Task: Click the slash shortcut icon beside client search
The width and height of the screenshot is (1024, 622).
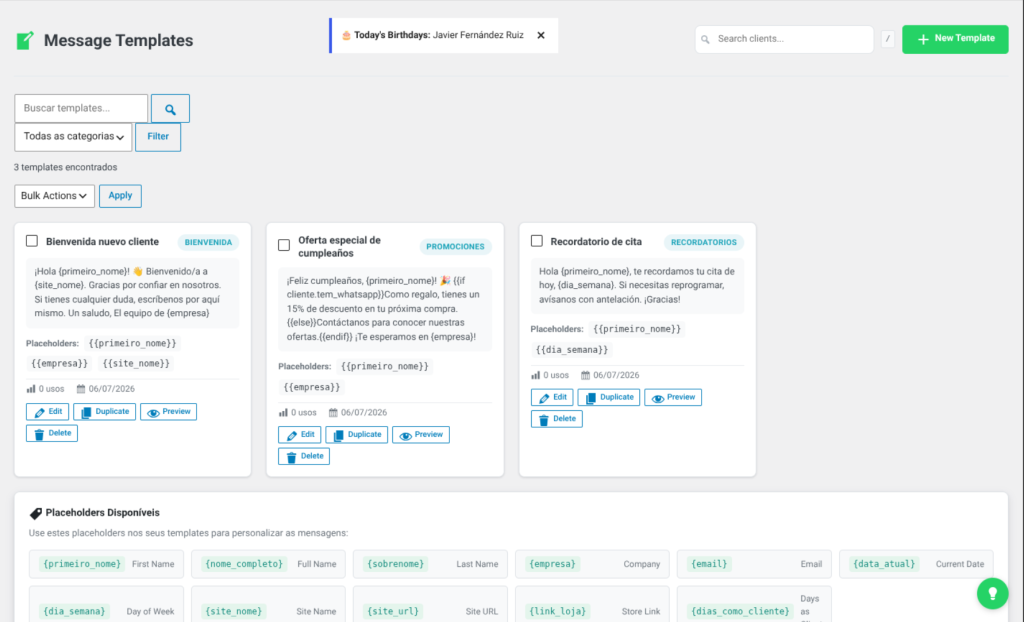Action: point(888,39)
